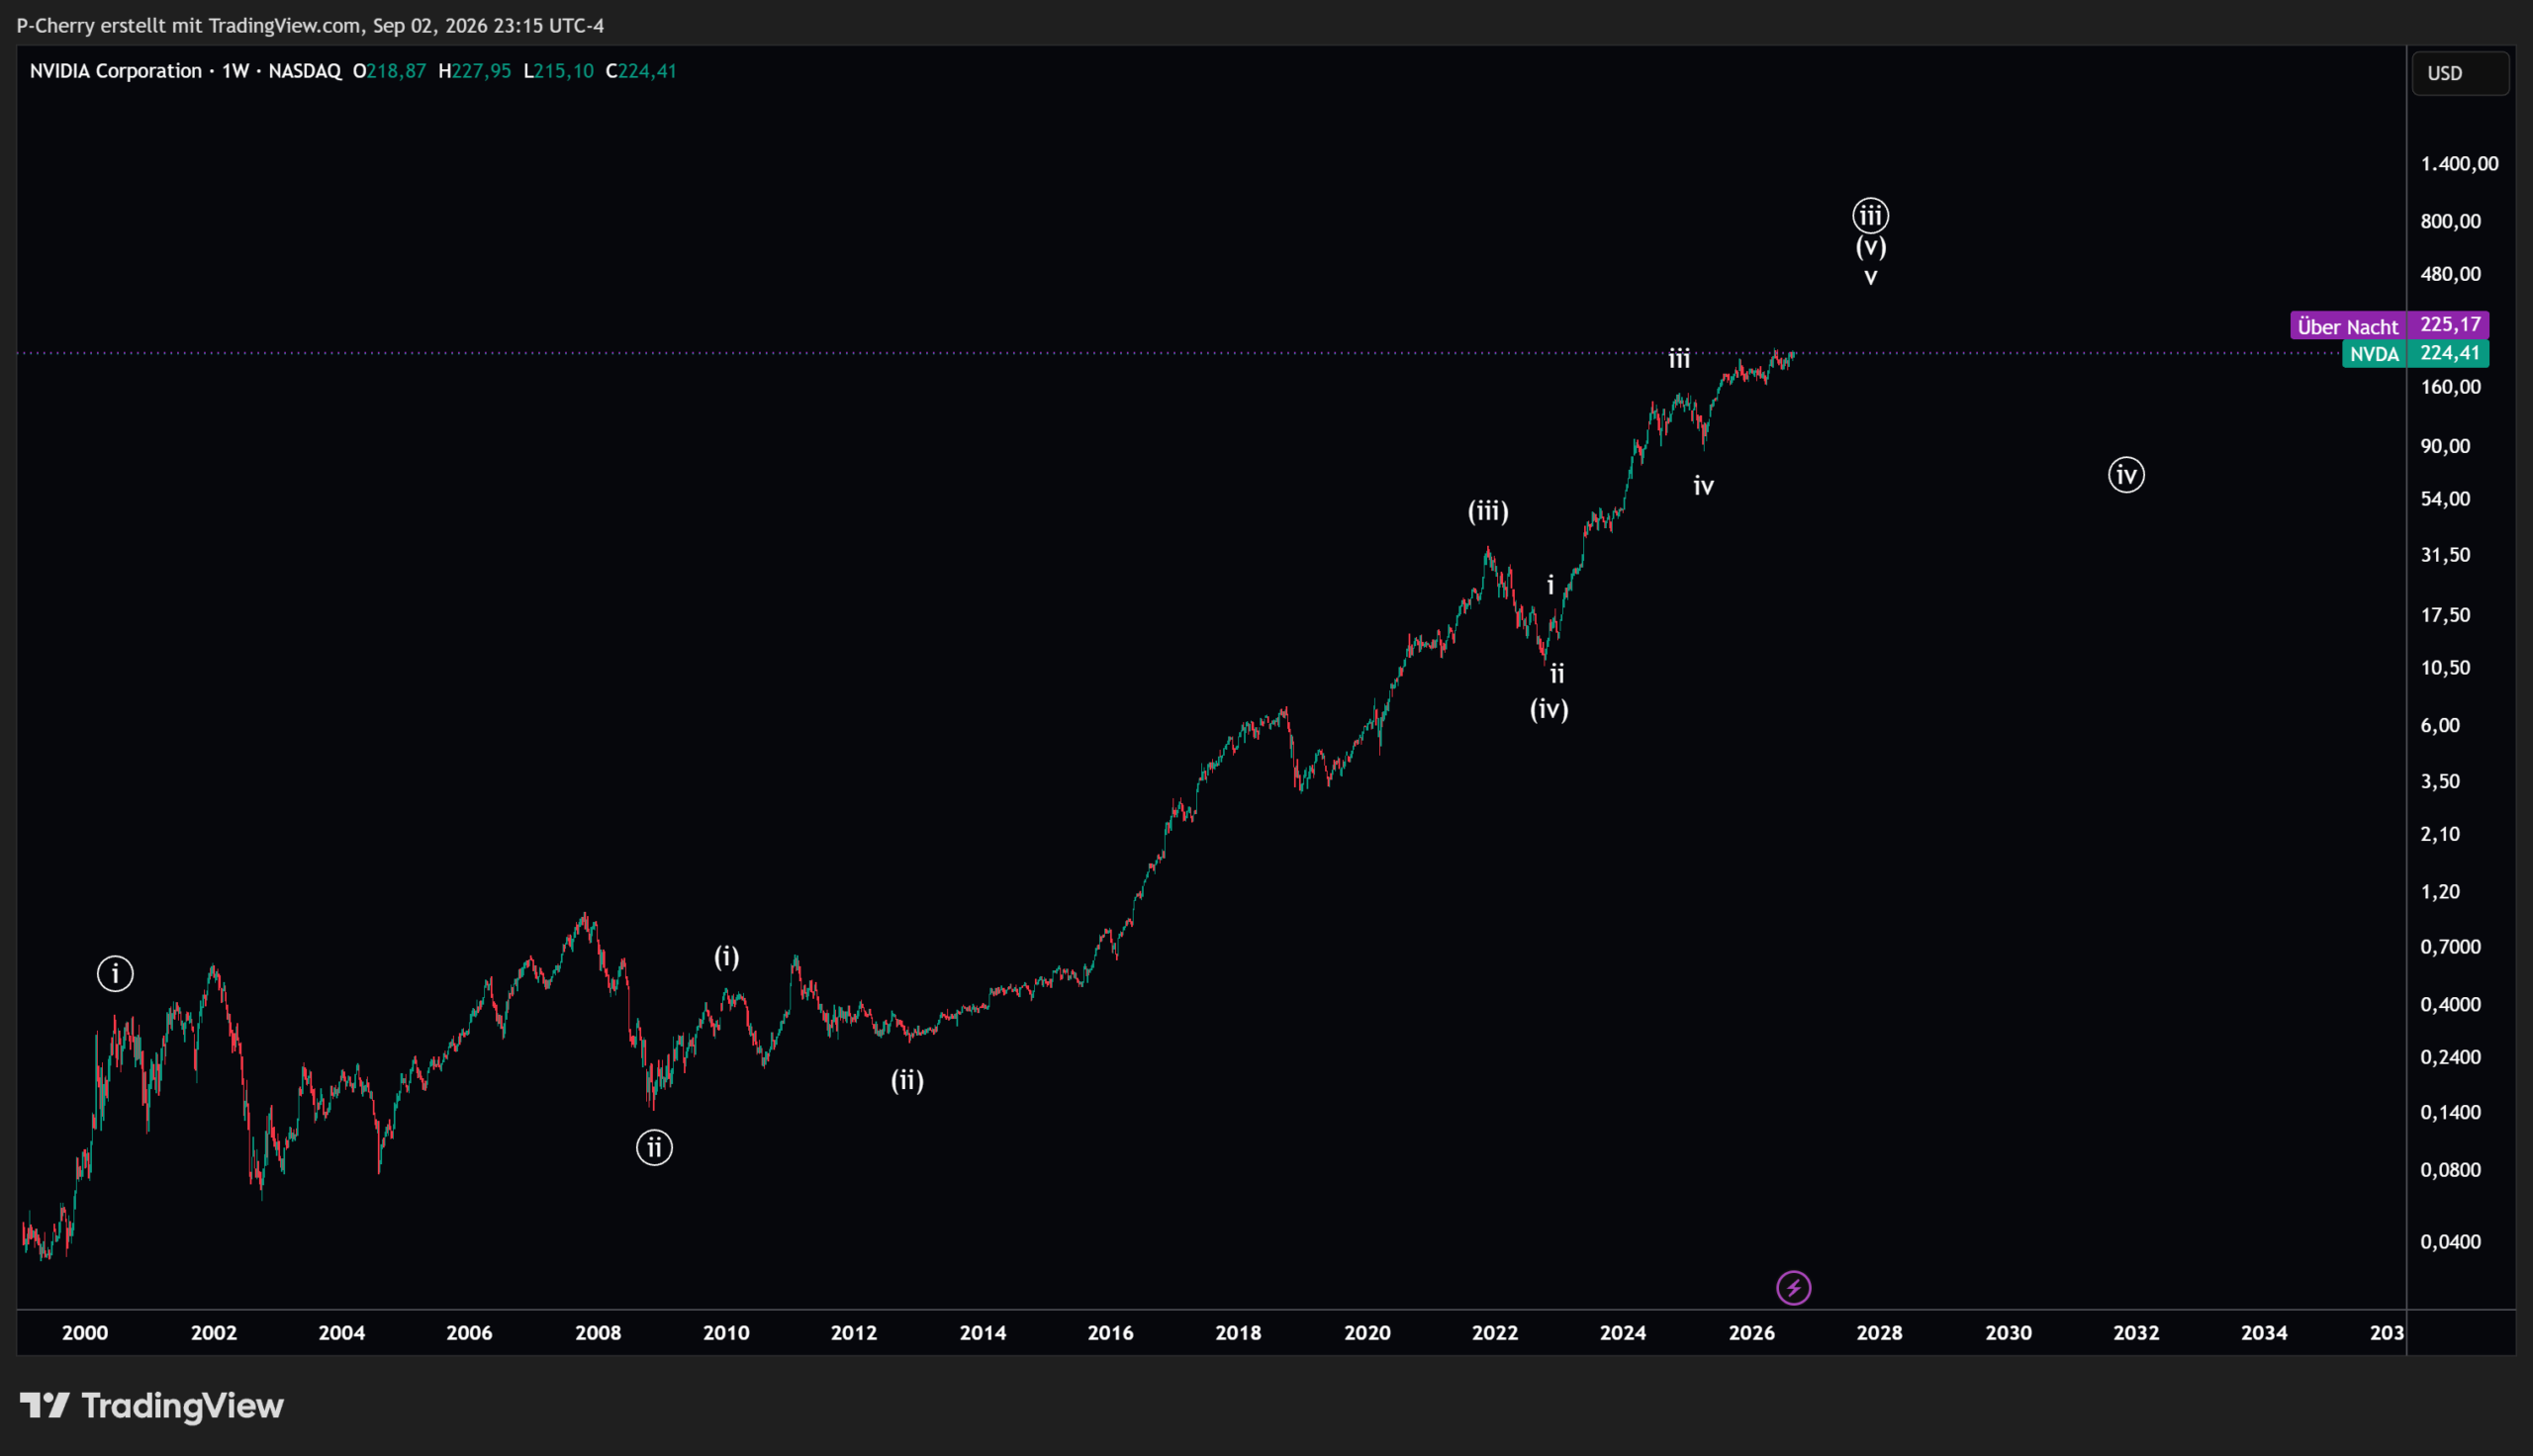
Task: Click the Über Nacht 225,17 price label
Action: (2389, 325)
